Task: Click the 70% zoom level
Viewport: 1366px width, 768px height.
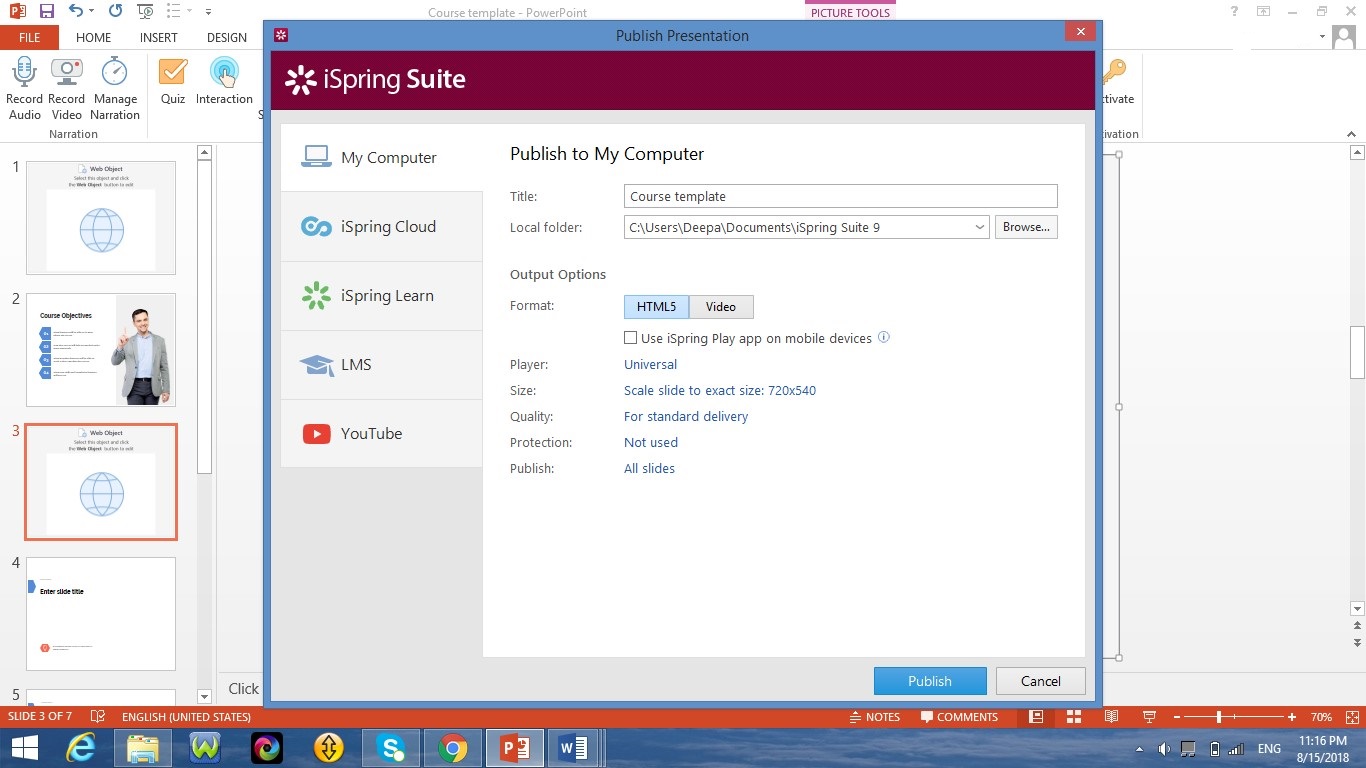Action: 1321,717
